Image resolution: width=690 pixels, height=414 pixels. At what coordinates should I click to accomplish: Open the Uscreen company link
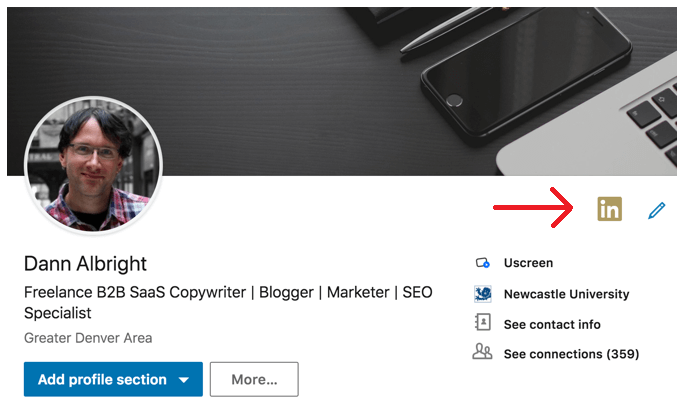tap(528, 263)
